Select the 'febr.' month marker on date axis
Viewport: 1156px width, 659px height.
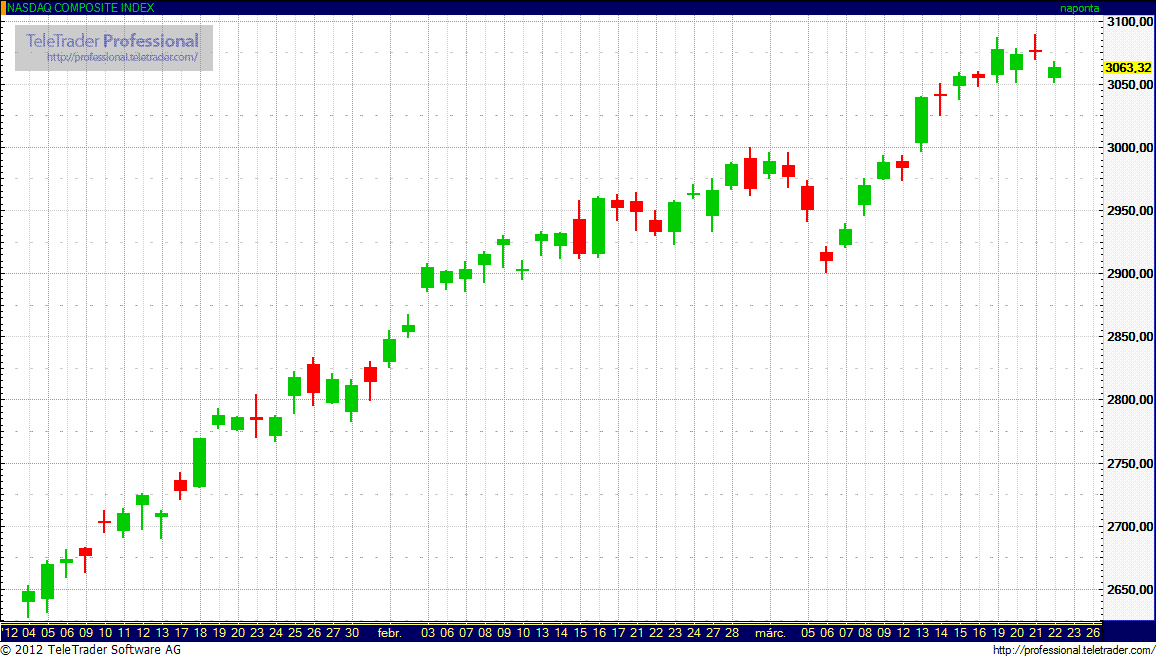tap(390, 633)
